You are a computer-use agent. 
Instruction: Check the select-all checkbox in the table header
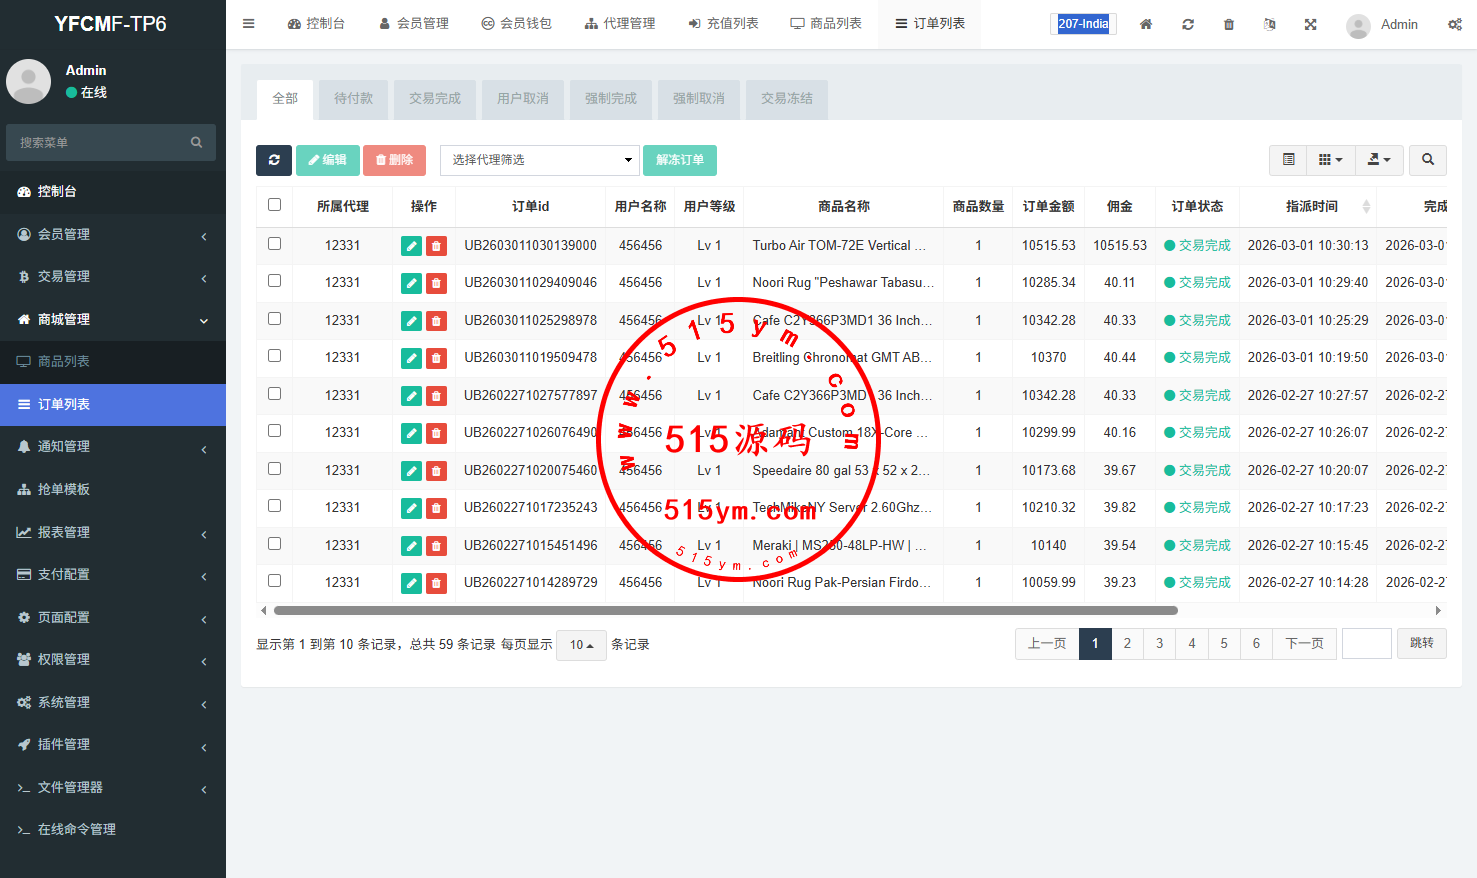[275, 205]
